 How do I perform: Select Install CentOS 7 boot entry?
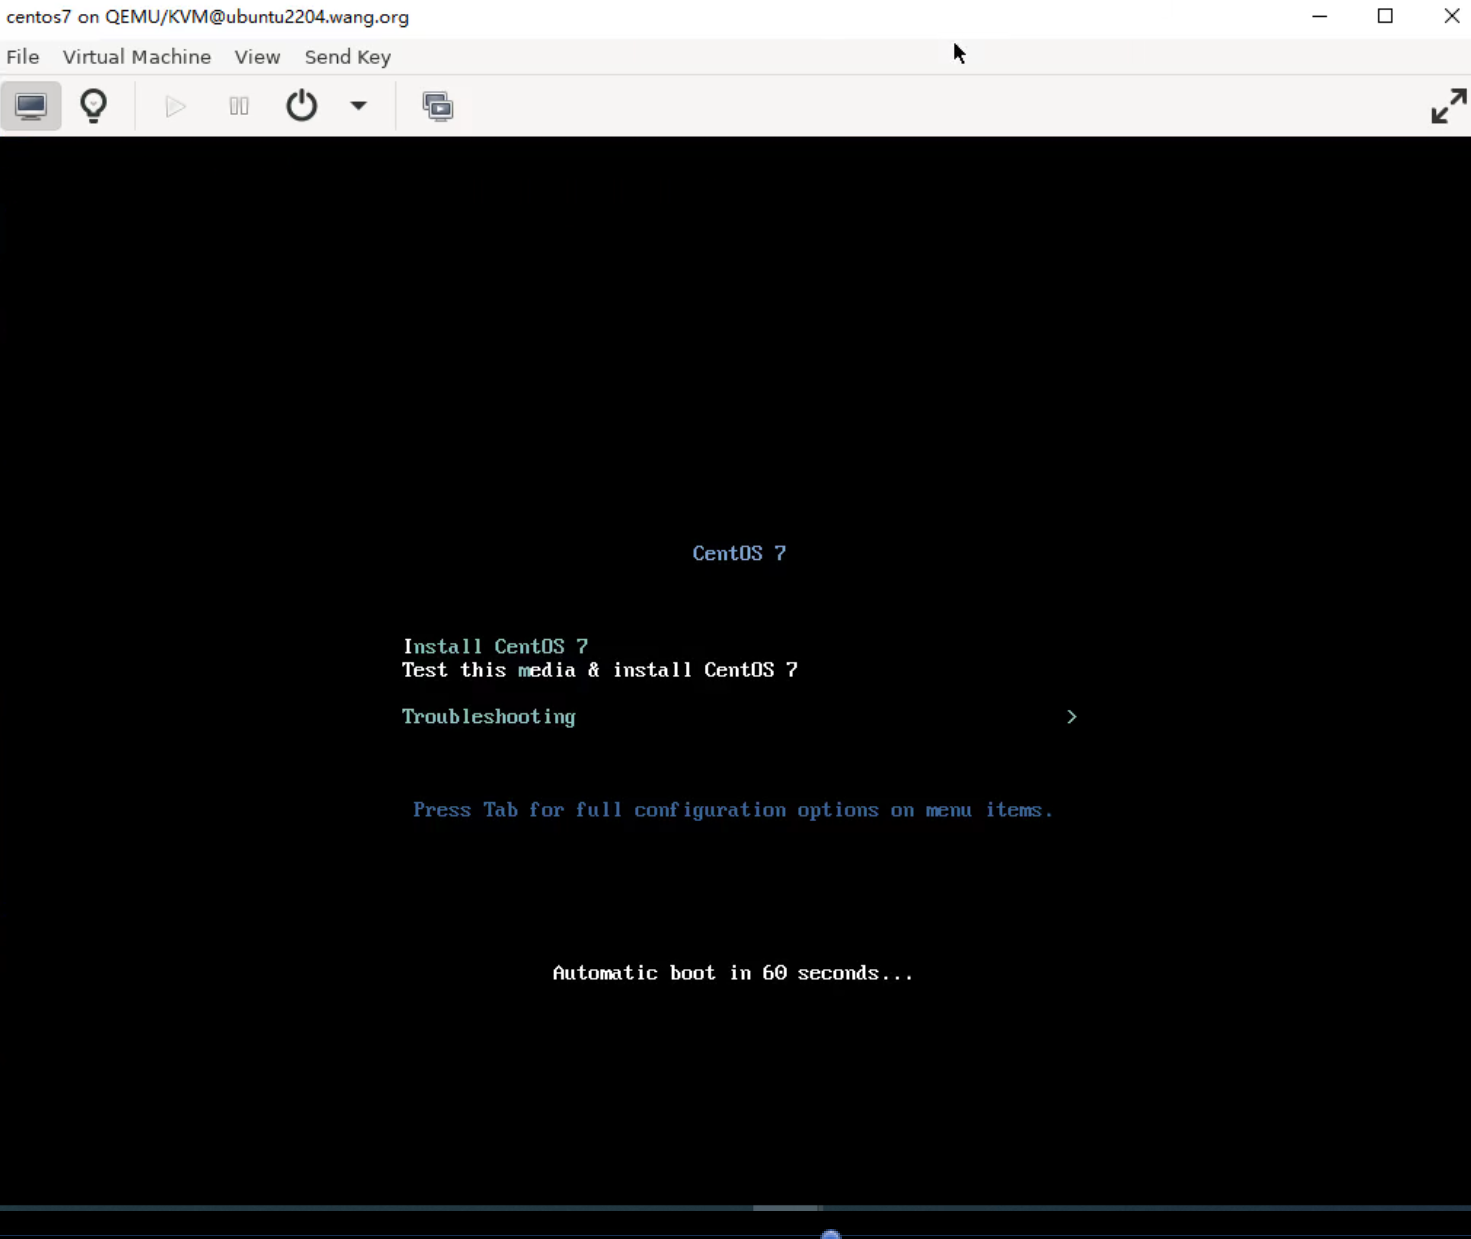(495, 647)
